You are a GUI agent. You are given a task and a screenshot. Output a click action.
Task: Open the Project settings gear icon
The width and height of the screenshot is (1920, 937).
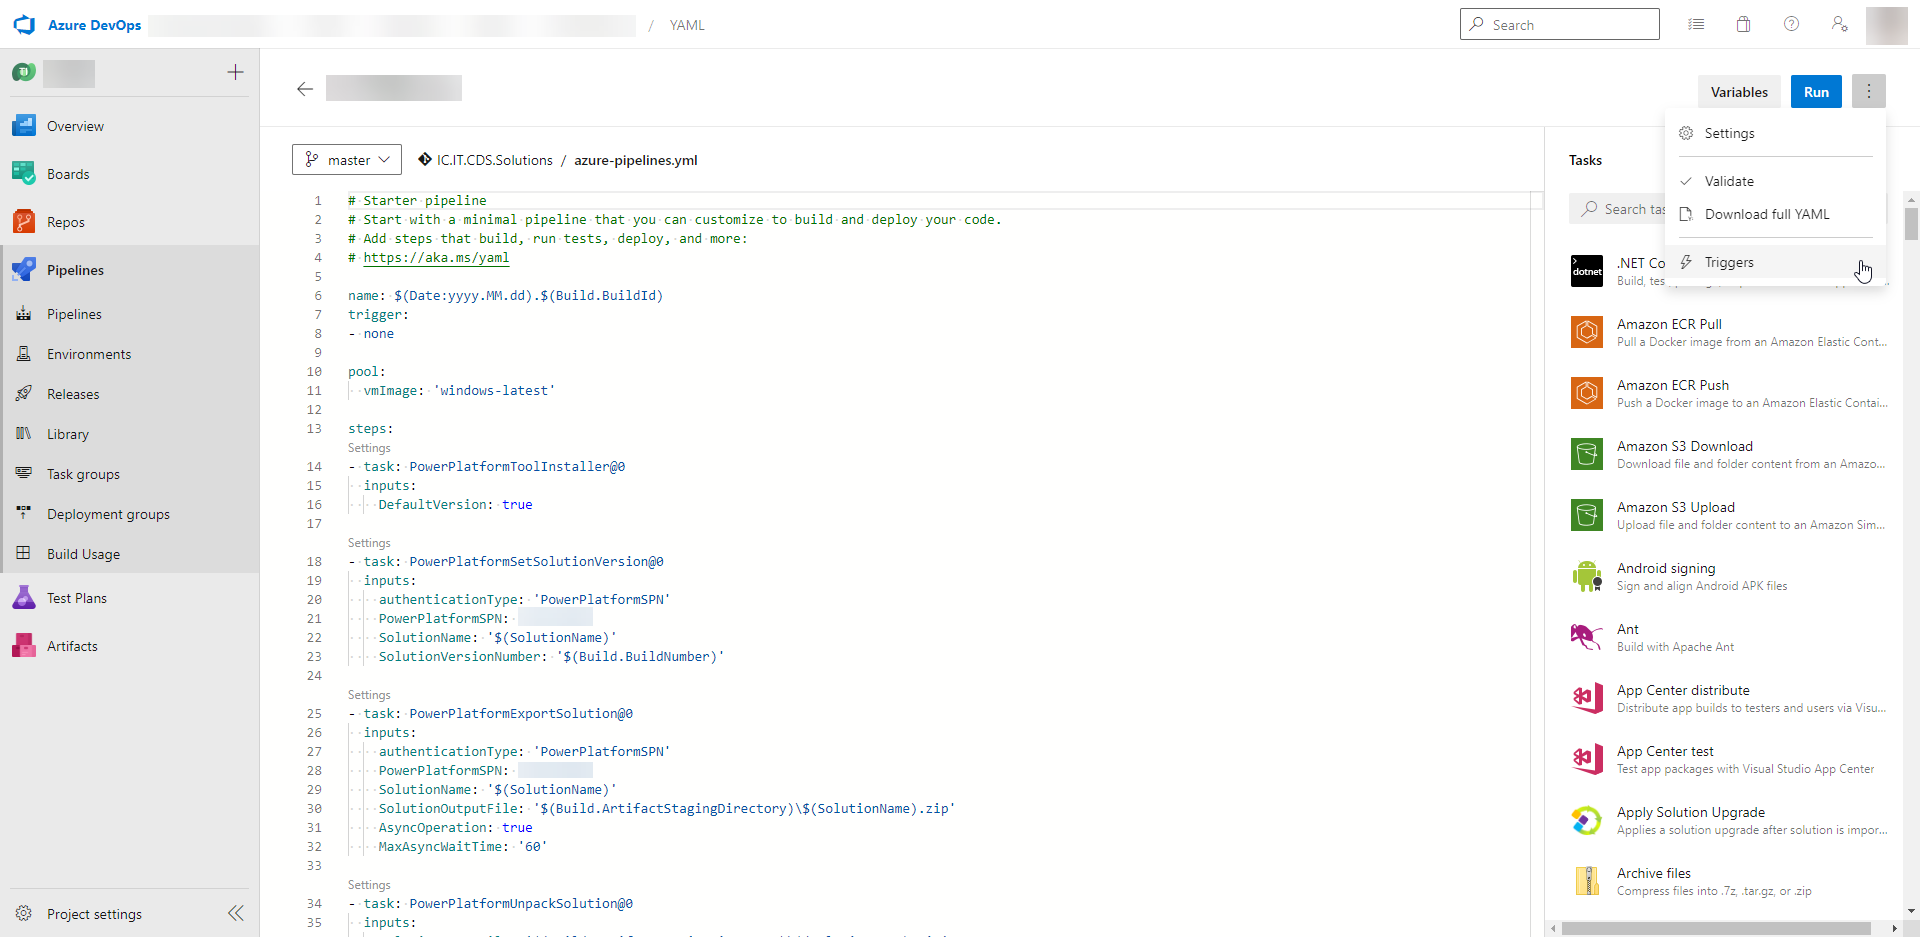[24, 914]
